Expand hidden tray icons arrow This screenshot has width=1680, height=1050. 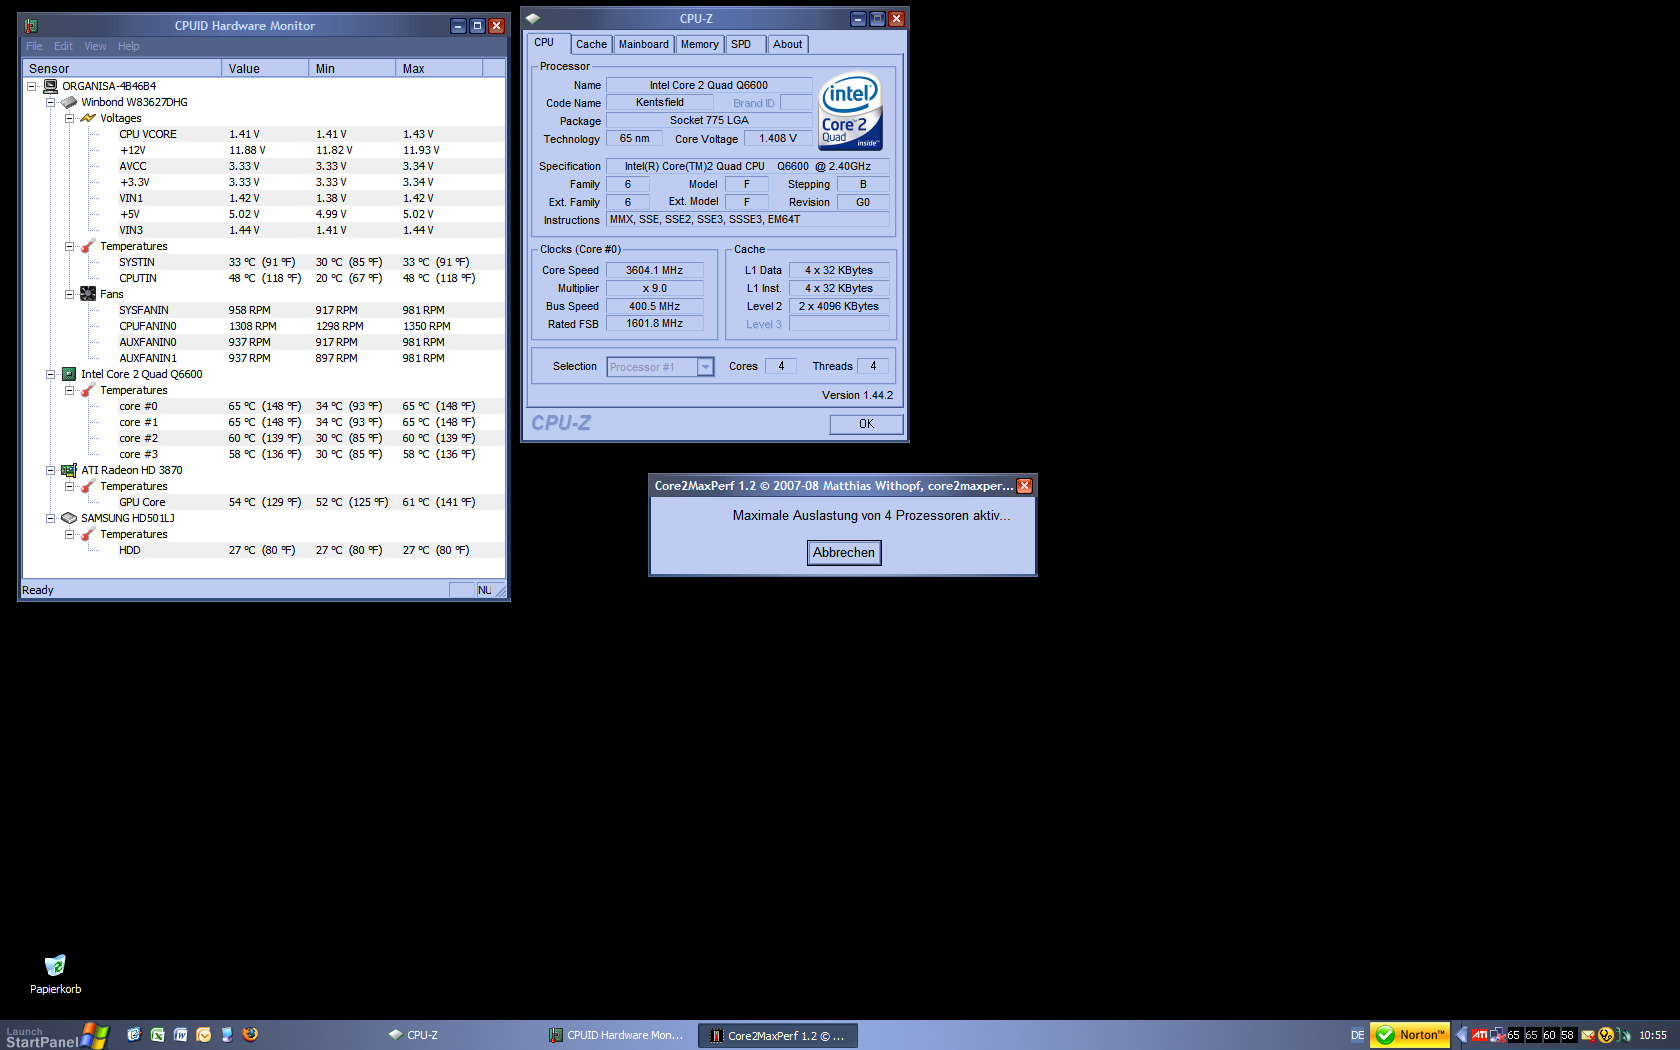[1461, 1035]
